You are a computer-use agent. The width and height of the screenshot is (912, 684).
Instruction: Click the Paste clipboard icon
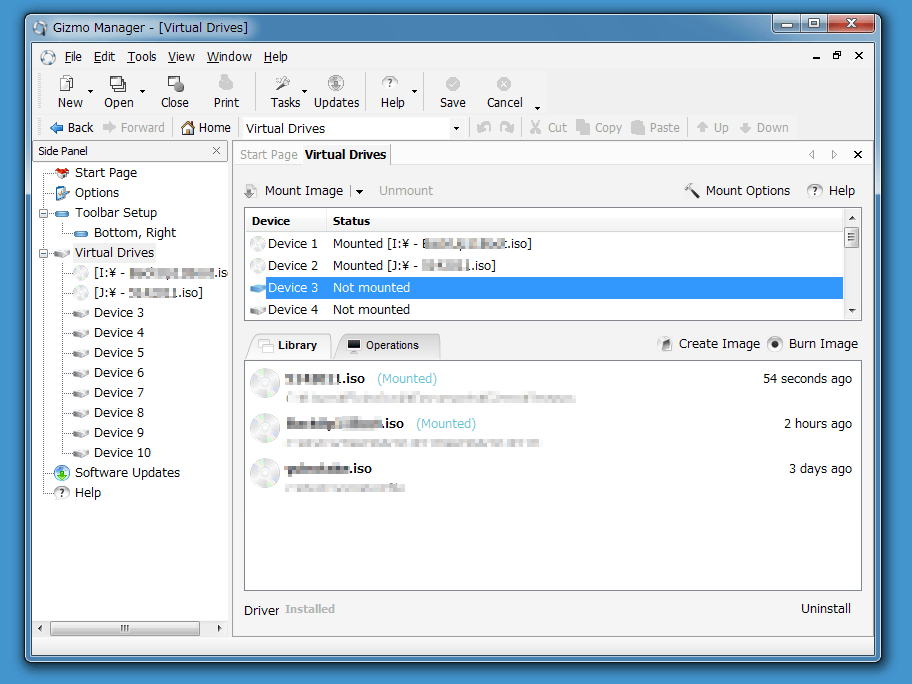(638, 127)
